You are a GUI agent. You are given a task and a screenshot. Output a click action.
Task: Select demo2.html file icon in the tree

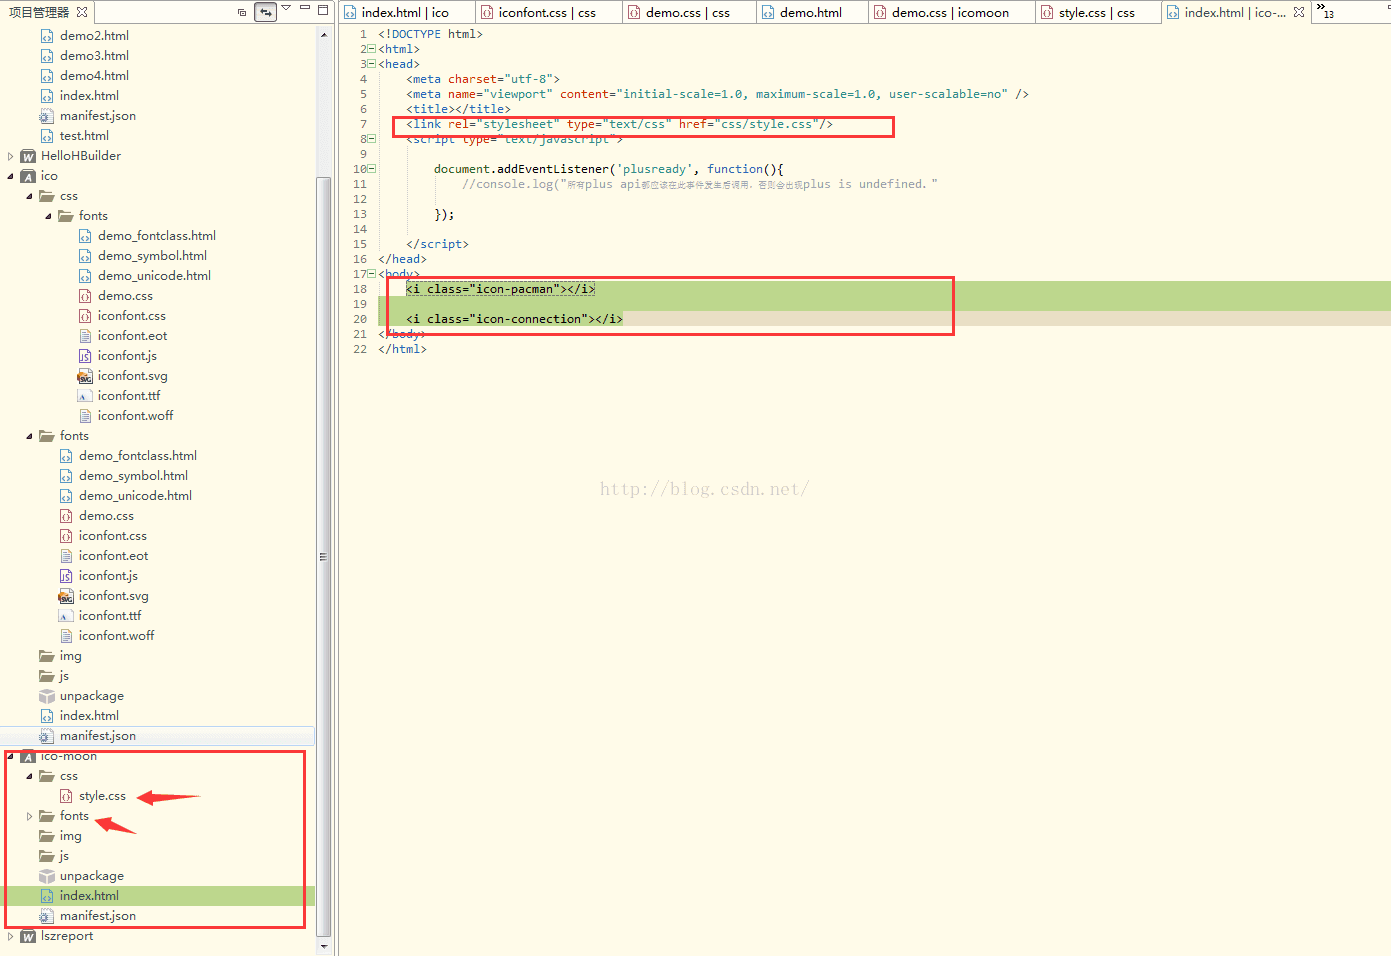coord(47,36)
